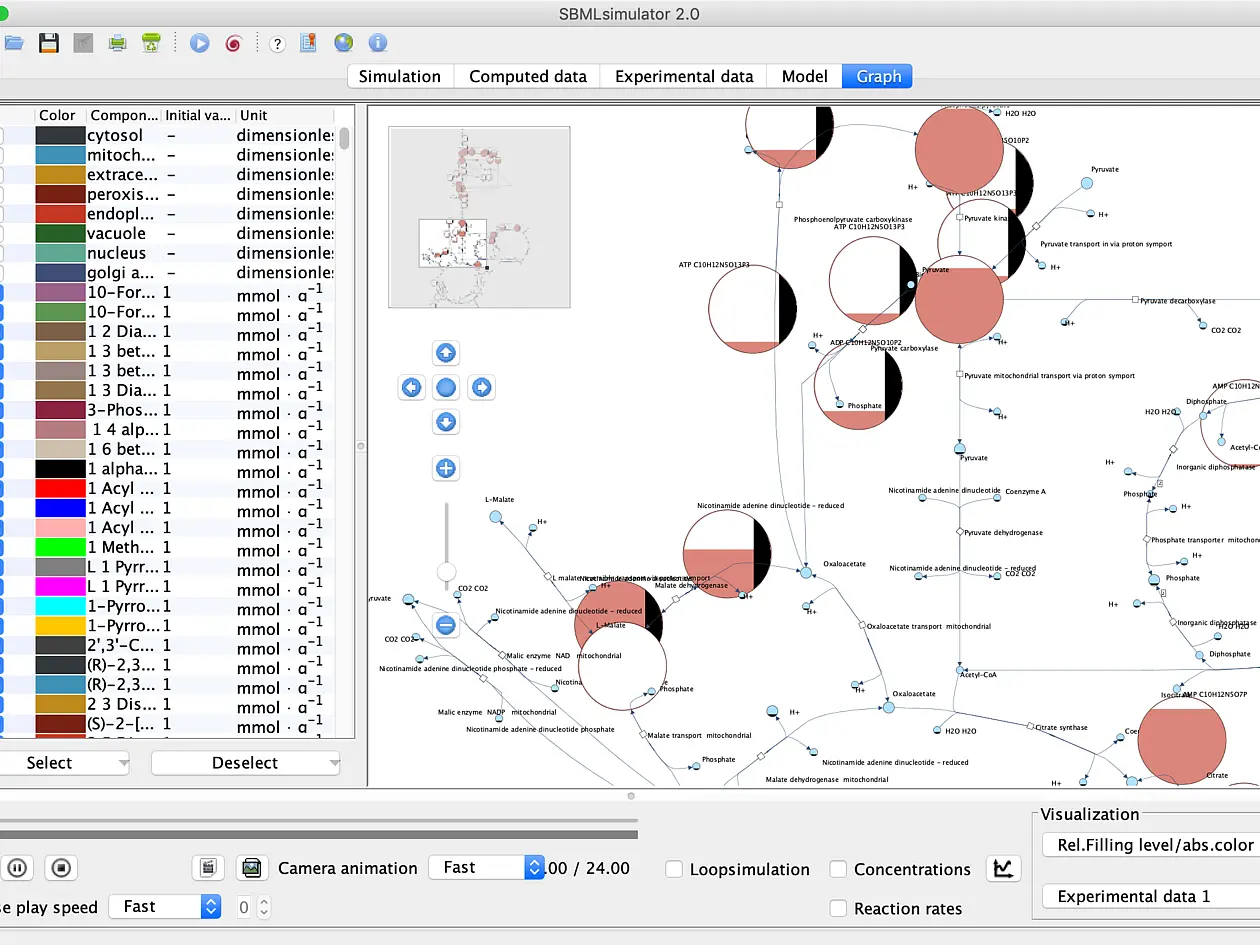Stop the simulation playback

tap(61, 867)
